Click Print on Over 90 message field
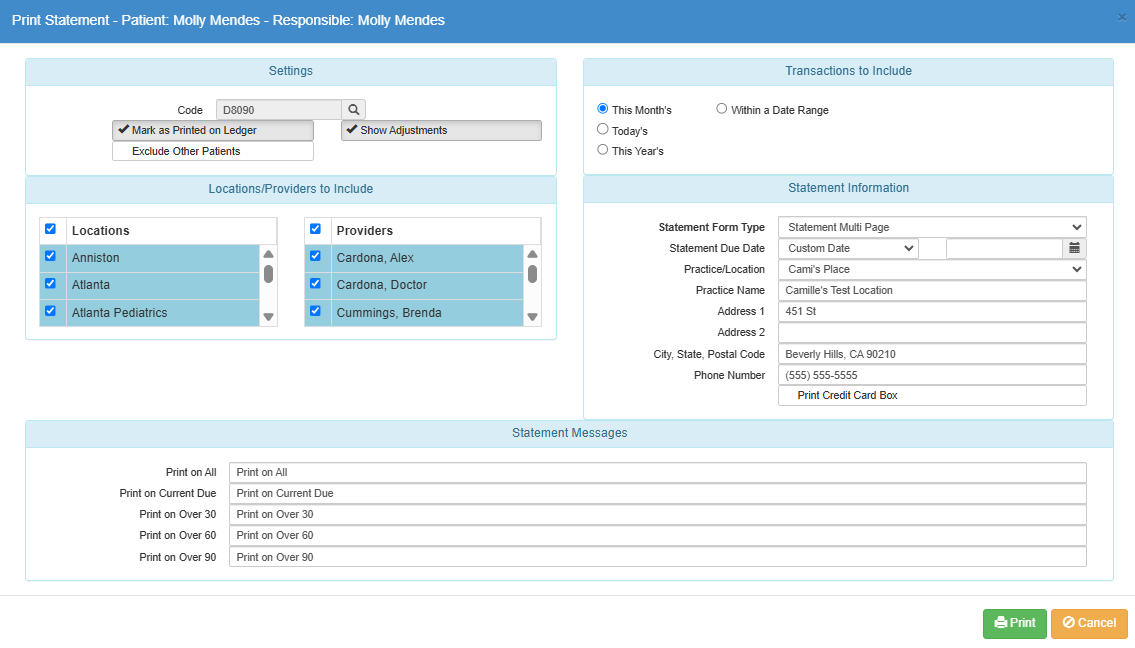1135x648 pixels. [x=658, y=557]
